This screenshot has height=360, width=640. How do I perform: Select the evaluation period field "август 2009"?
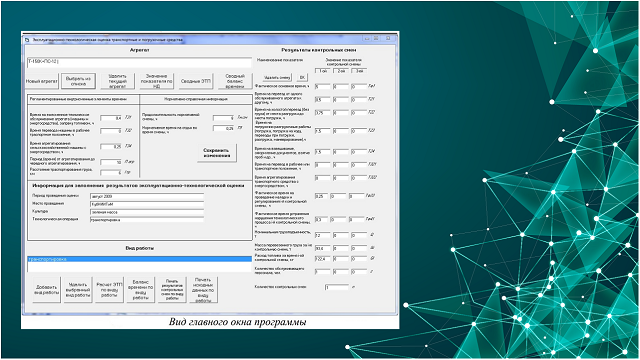pos(147,196)
